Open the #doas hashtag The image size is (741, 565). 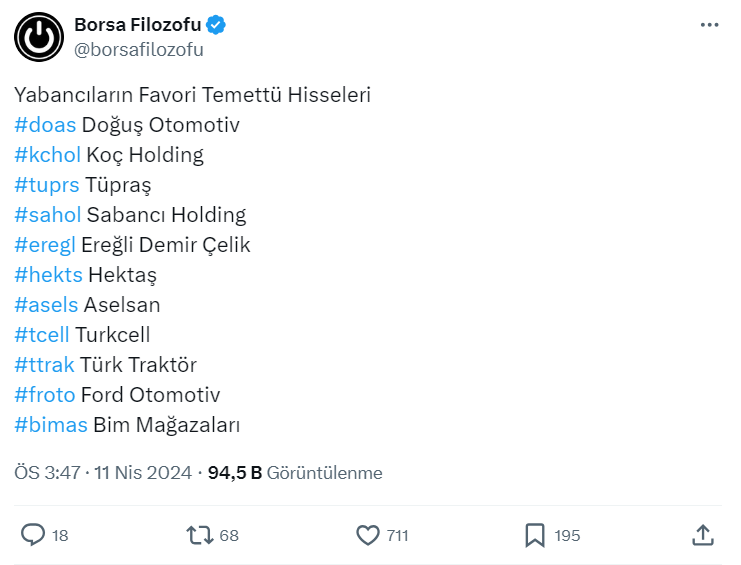[45, 125]
